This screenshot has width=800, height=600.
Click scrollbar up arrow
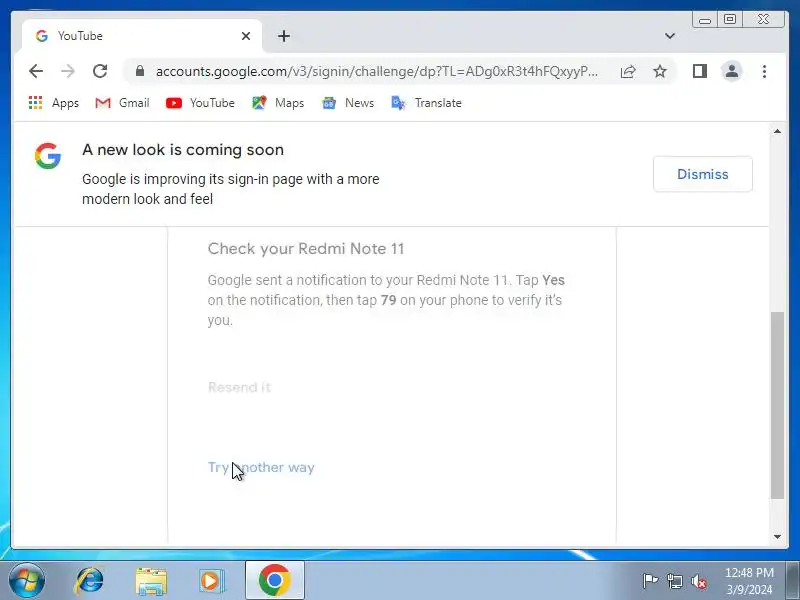coord(777,132)
